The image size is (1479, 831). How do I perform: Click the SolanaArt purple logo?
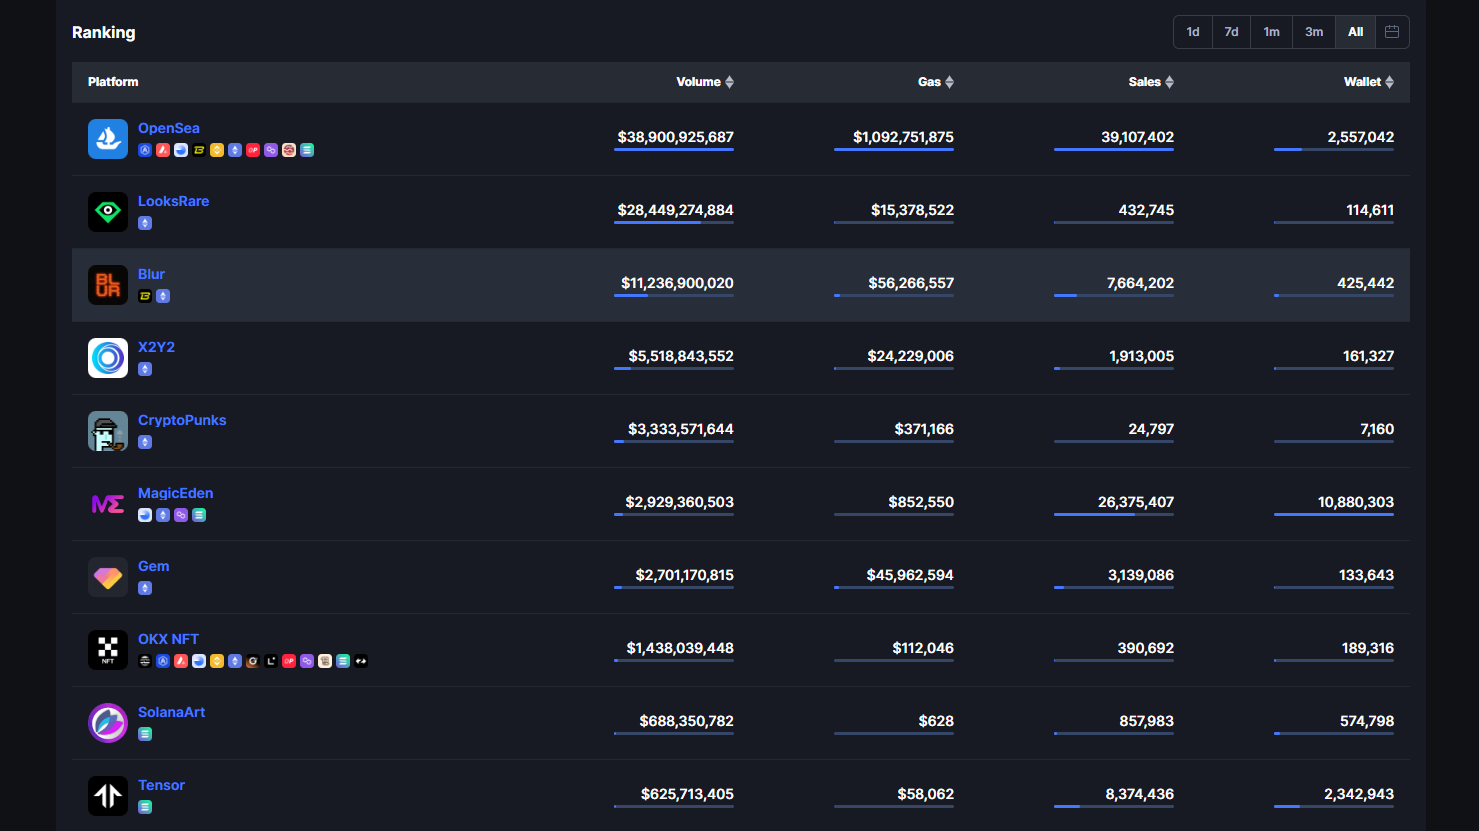108,723
